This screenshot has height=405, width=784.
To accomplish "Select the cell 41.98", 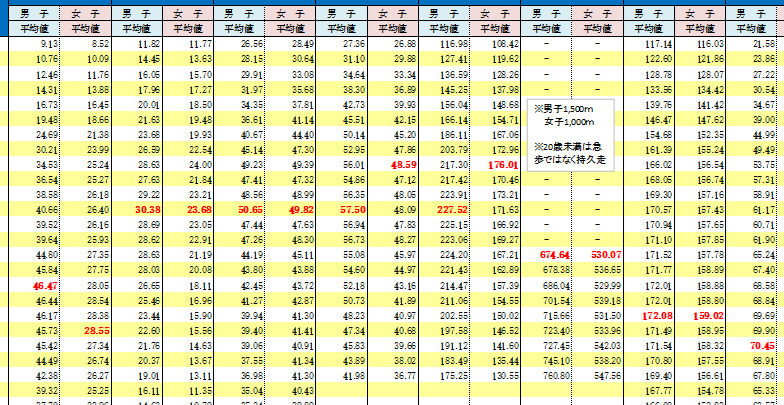I will (354, 375).
